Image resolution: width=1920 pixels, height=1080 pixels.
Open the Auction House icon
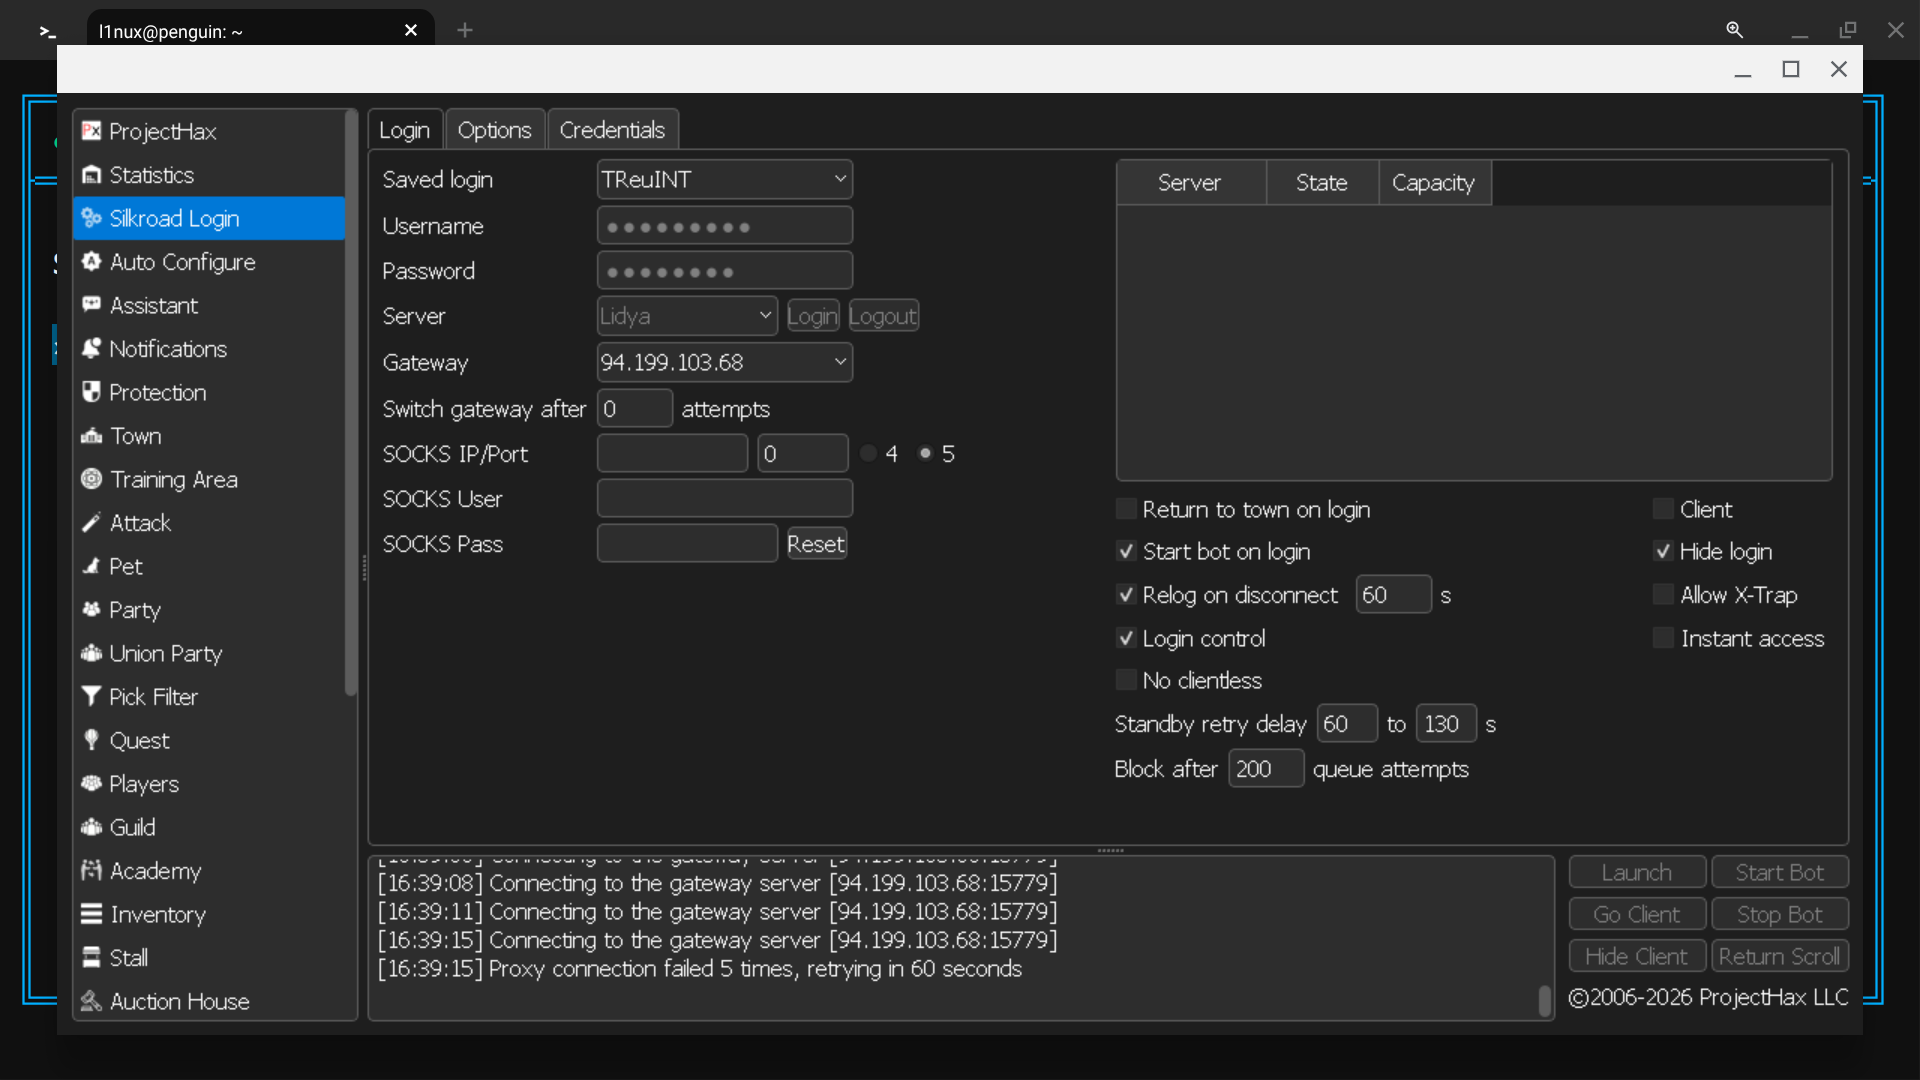[x=91, y=1001]
